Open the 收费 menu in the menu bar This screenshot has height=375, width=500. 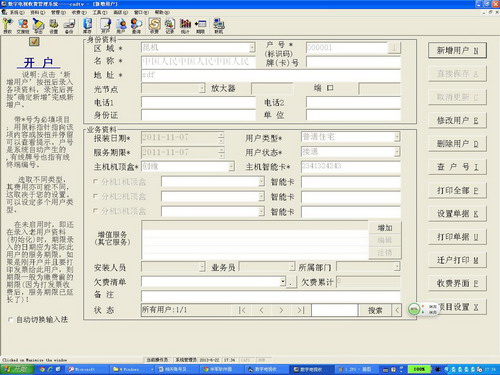point(79,12)
